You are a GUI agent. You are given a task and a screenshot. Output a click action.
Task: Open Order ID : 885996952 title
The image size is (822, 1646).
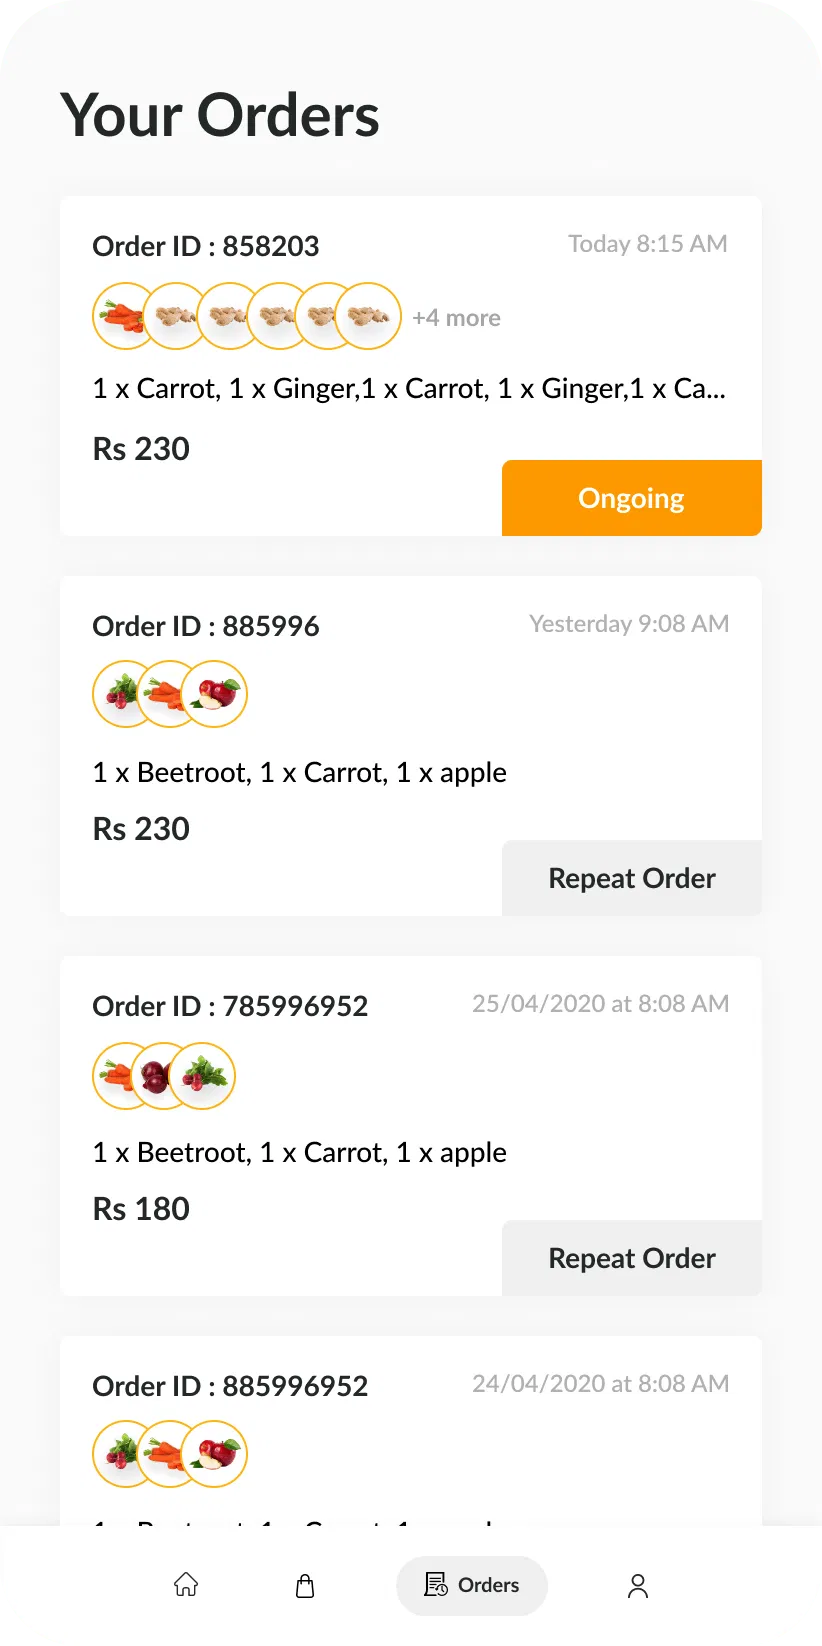coord(230,1386)
